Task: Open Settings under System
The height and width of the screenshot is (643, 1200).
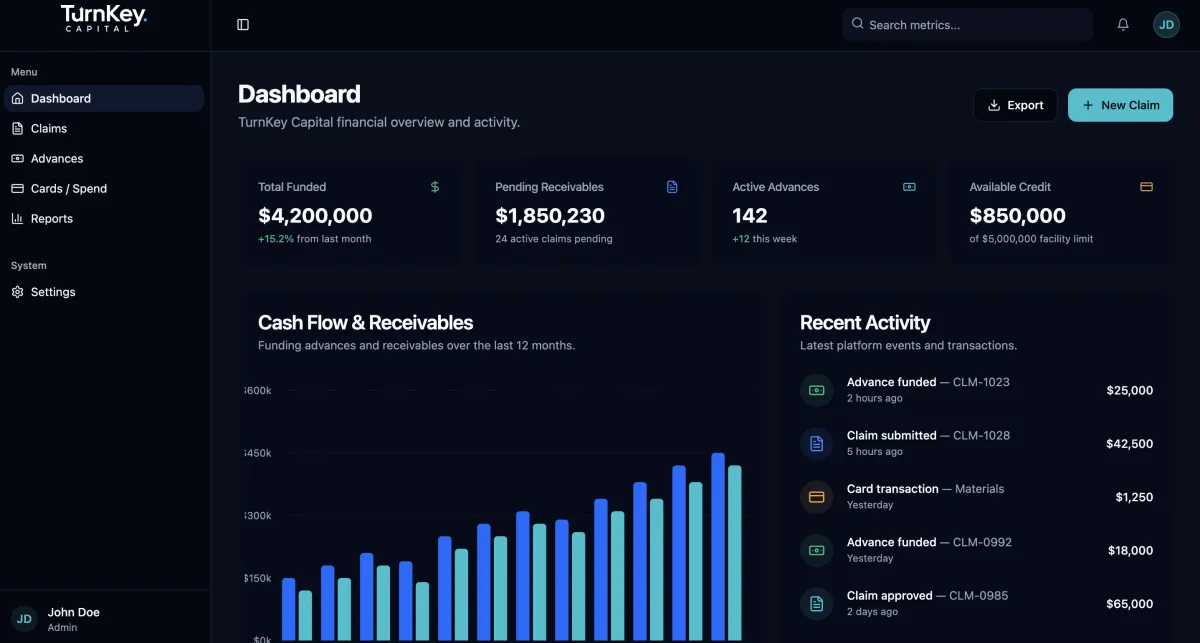Action: pyautogui.click(x=53, y=292)
